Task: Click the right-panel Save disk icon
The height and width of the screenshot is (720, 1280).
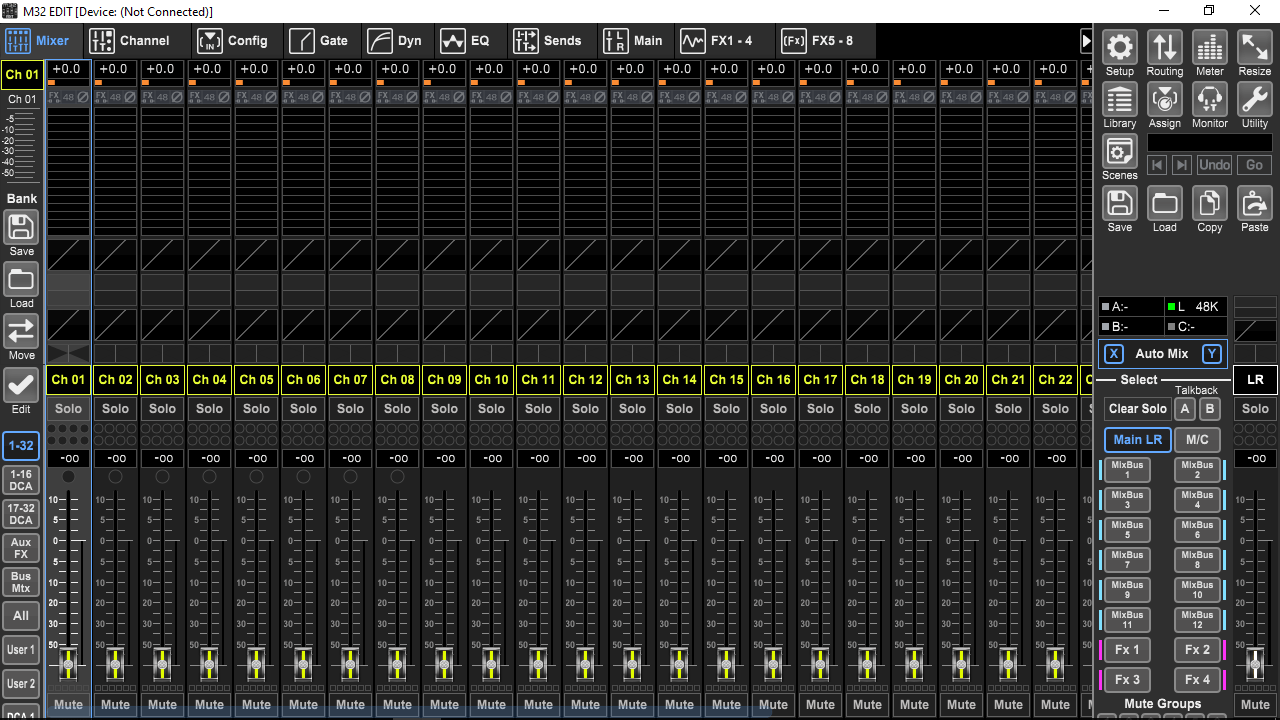Action: (1119, 203)
